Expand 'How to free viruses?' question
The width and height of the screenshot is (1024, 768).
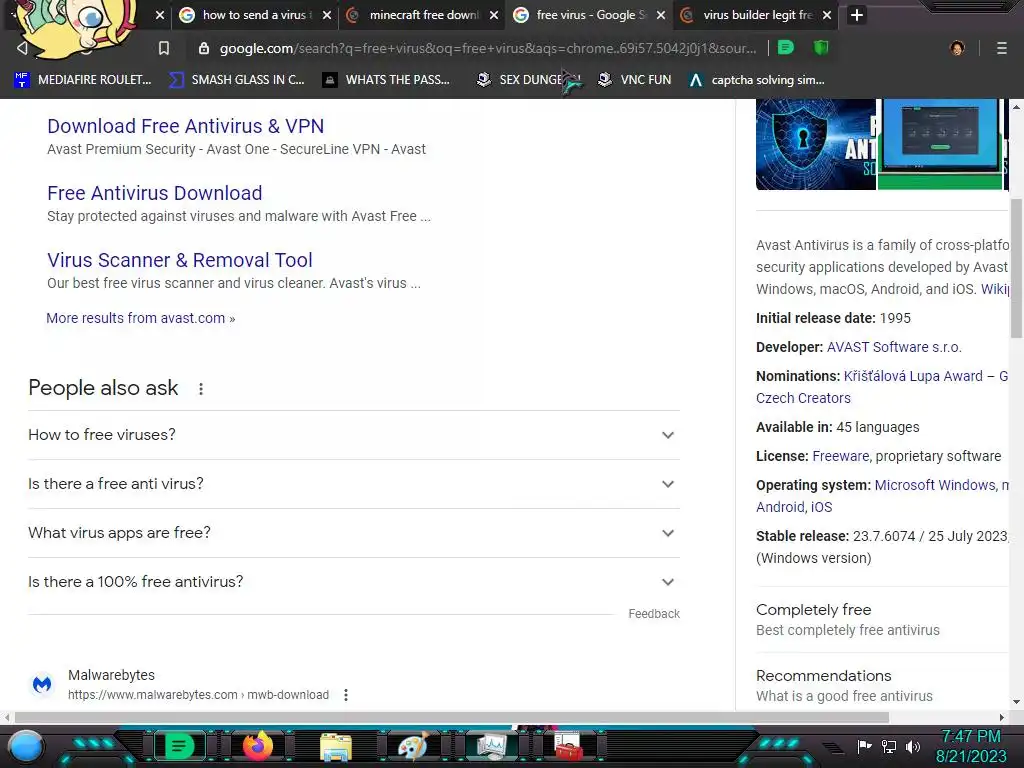(354, 435)
